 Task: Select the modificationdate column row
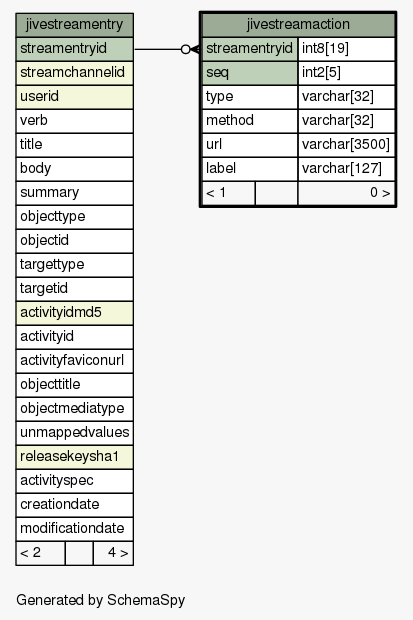point(74,529)
